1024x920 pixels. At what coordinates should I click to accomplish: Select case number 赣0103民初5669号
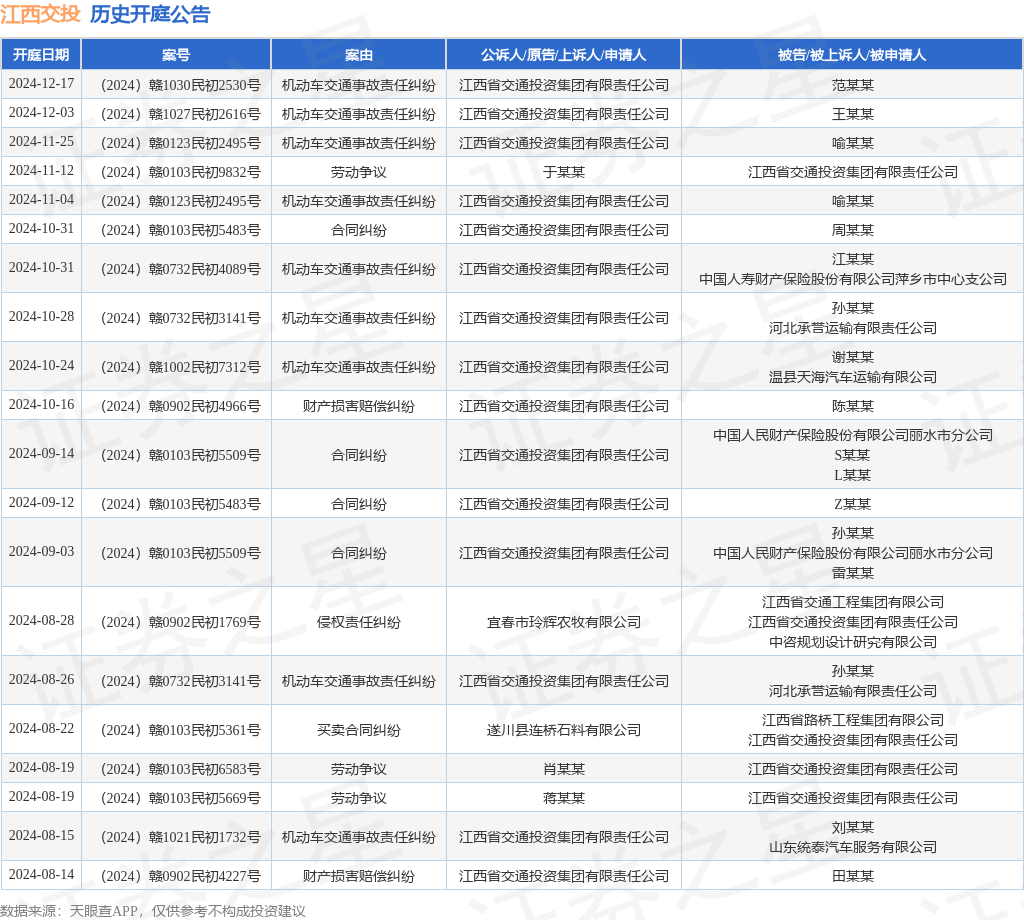[x=181, y=798]
